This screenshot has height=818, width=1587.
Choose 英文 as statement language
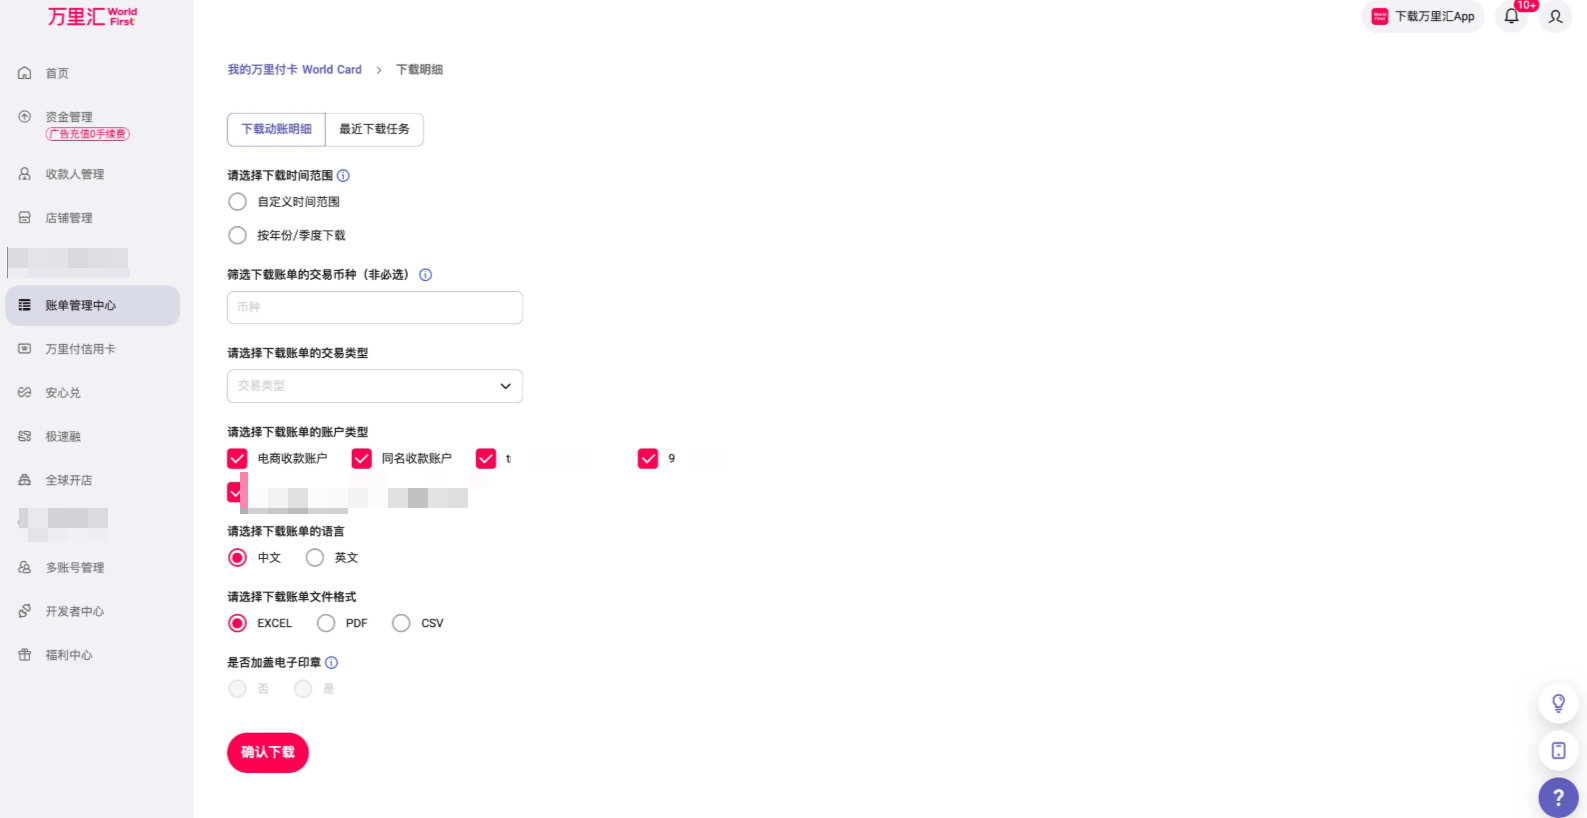(x=315, y=558)
